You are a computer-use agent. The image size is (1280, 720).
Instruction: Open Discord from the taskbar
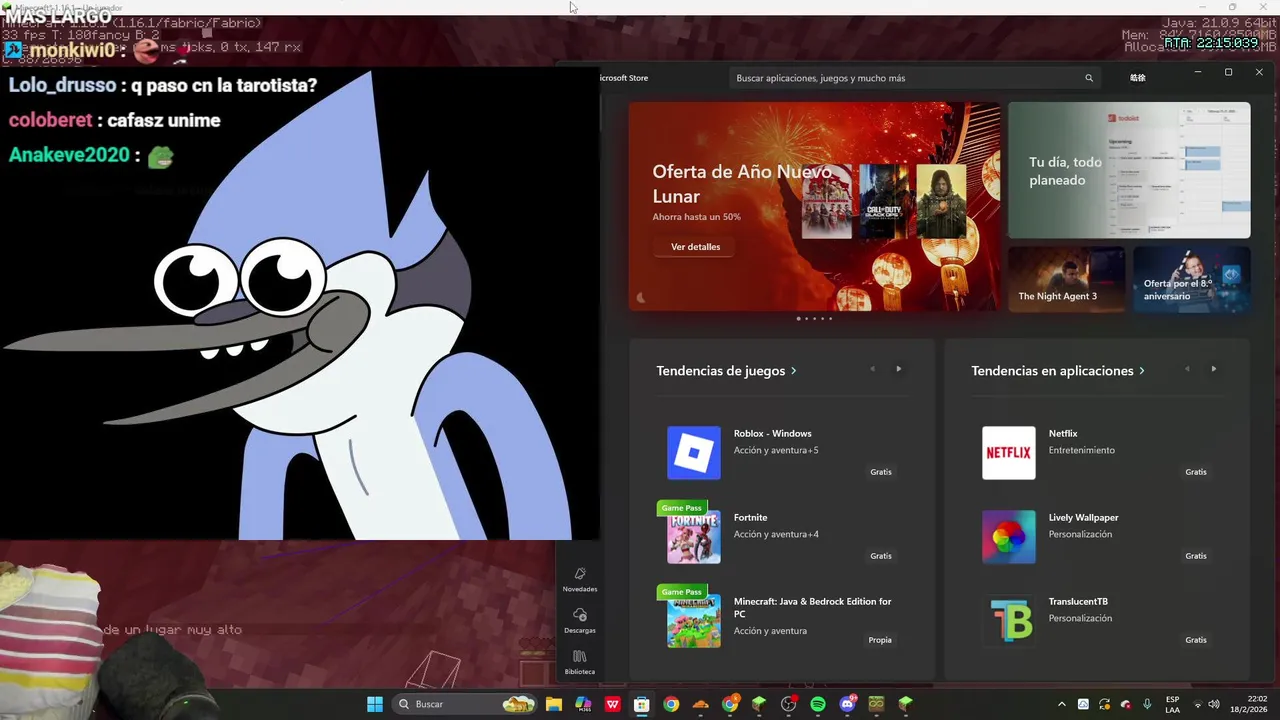tap(848, 704)
